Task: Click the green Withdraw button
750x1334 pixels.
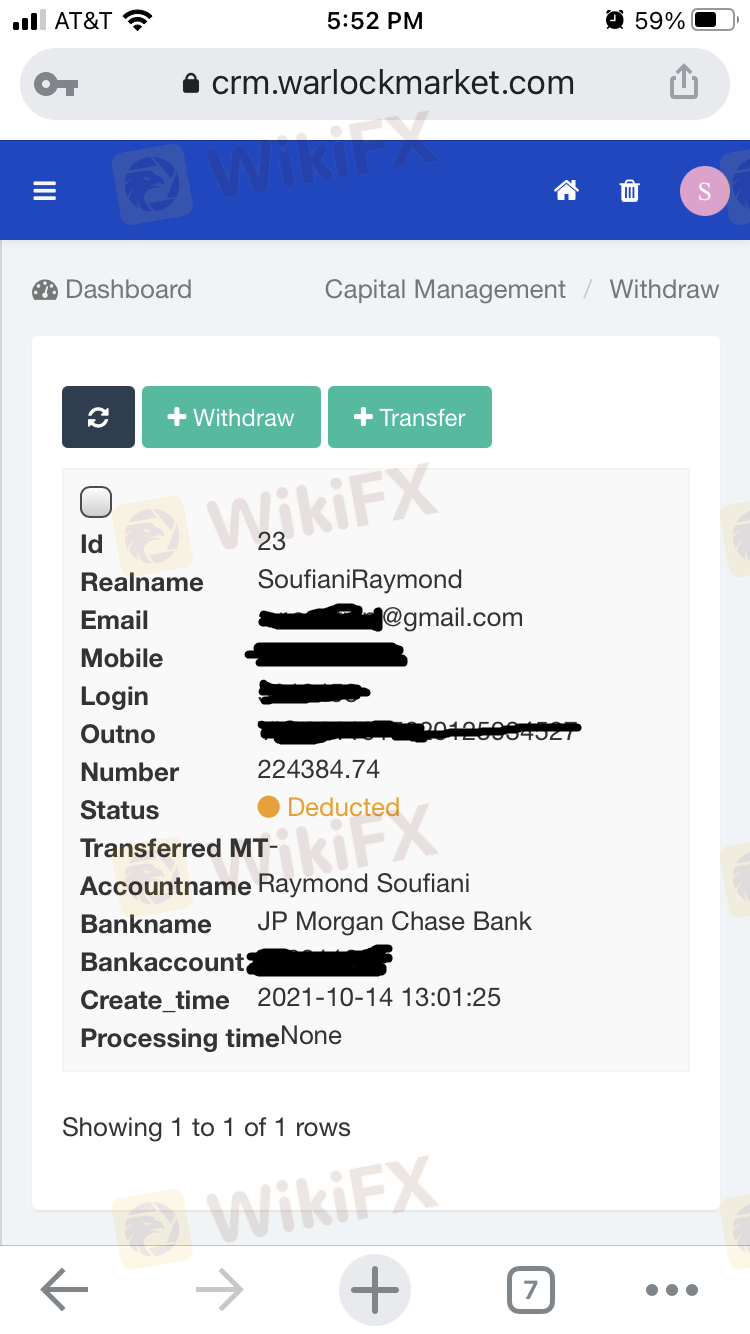Action: [231, 417]
